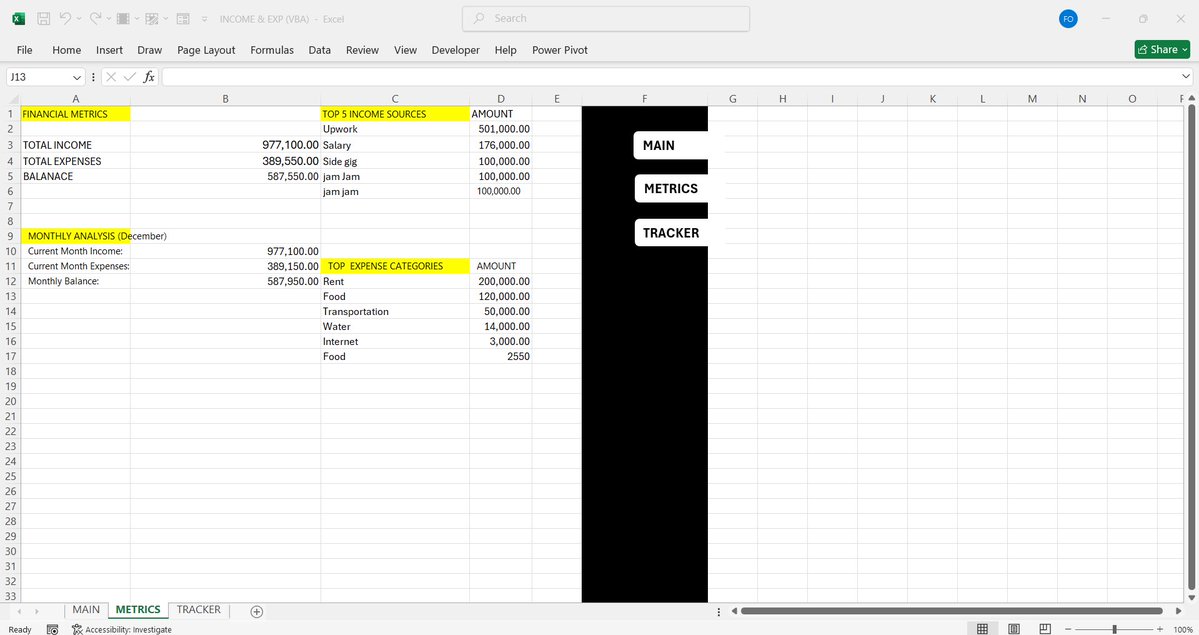The image size is (1199, 635).
Task: Select the Transportation cell
Action: pyautogui.click(x=395, y=311)
